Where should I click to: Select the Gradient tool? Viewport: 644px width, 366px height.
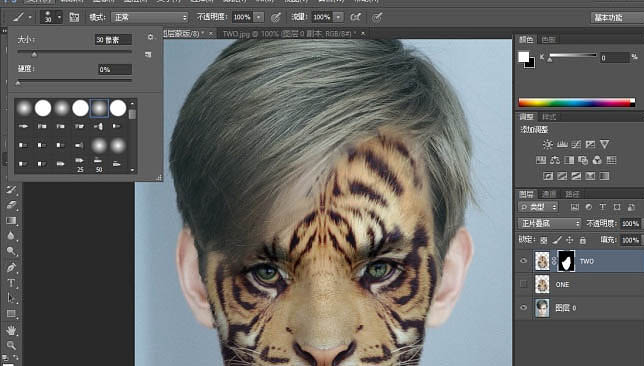click(x=11, y=221)
